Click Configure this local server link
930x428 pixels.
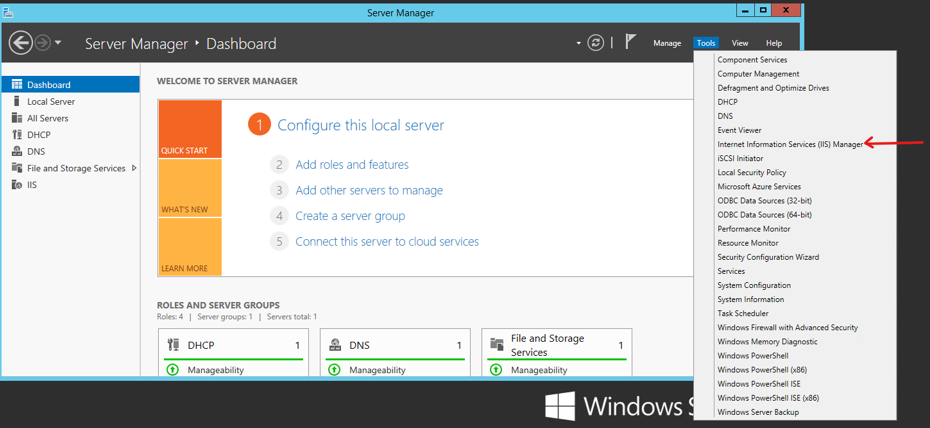[361, 125]
